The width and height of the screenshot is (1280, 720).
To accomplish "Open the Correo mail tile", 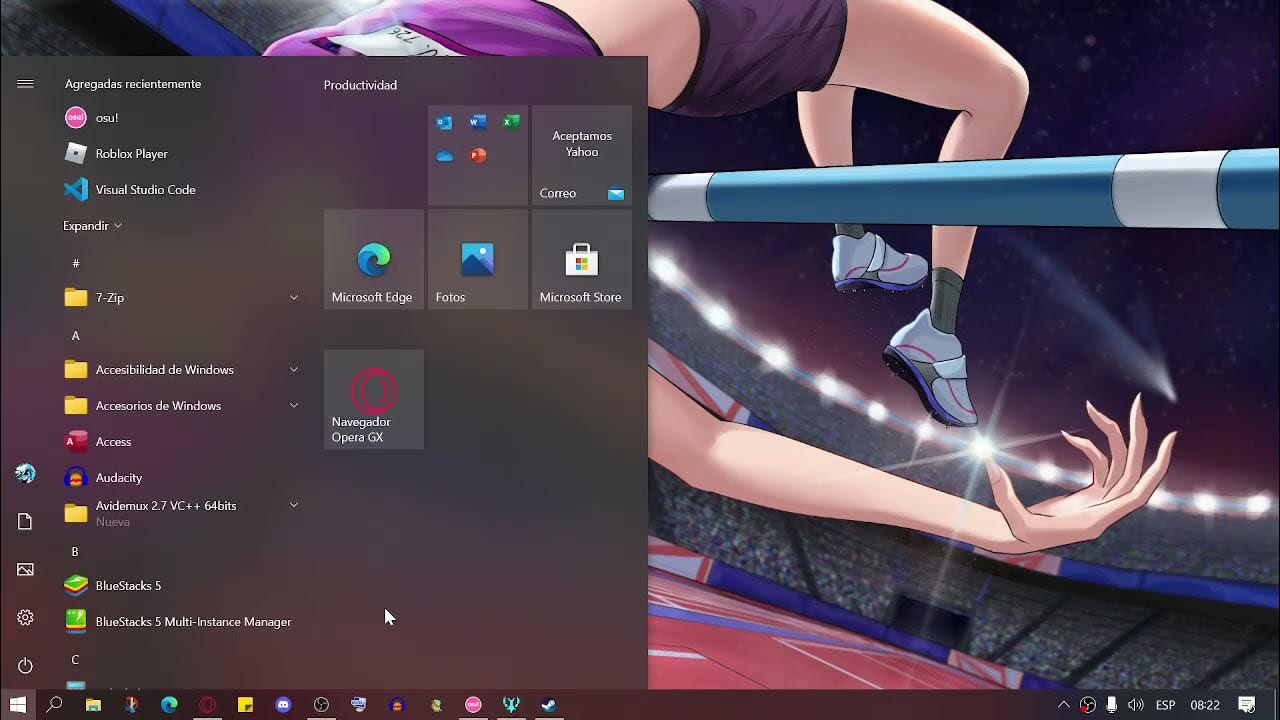I will (x=582, y=155).
